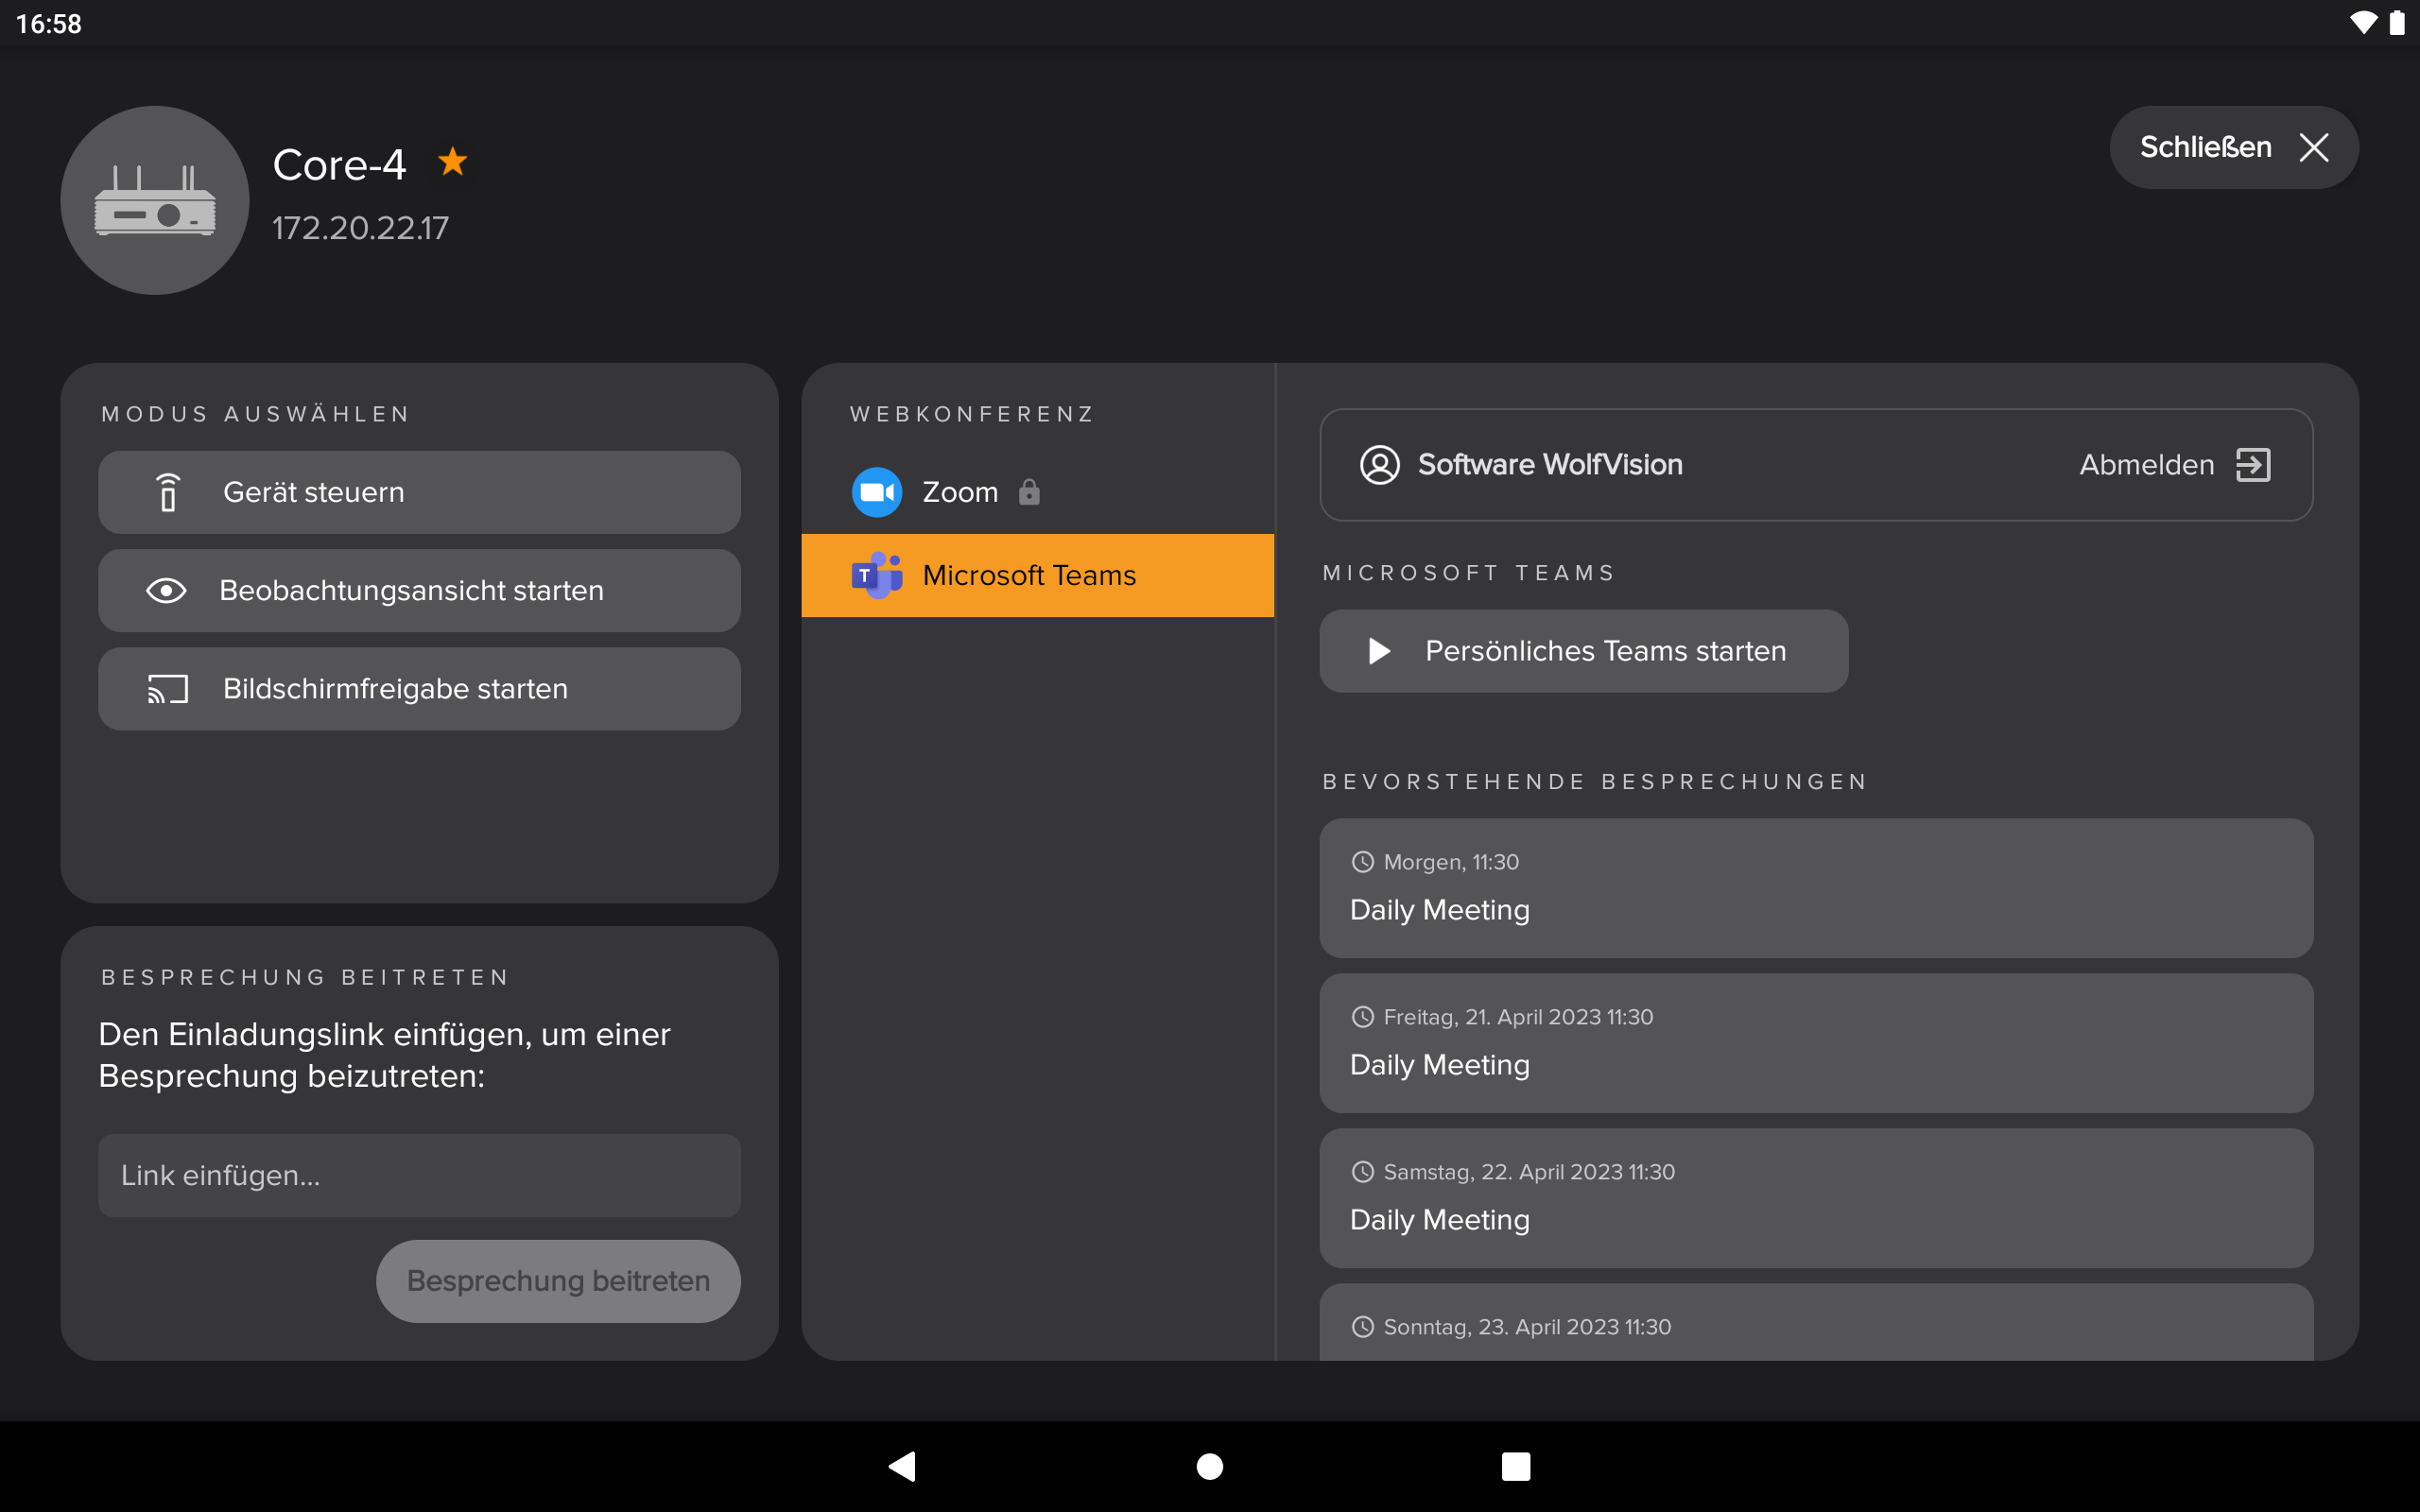This screenshot has height=1512, width=2420.
Task: Start Persönliches Teams meeting
Action: tap(1584, 651)
